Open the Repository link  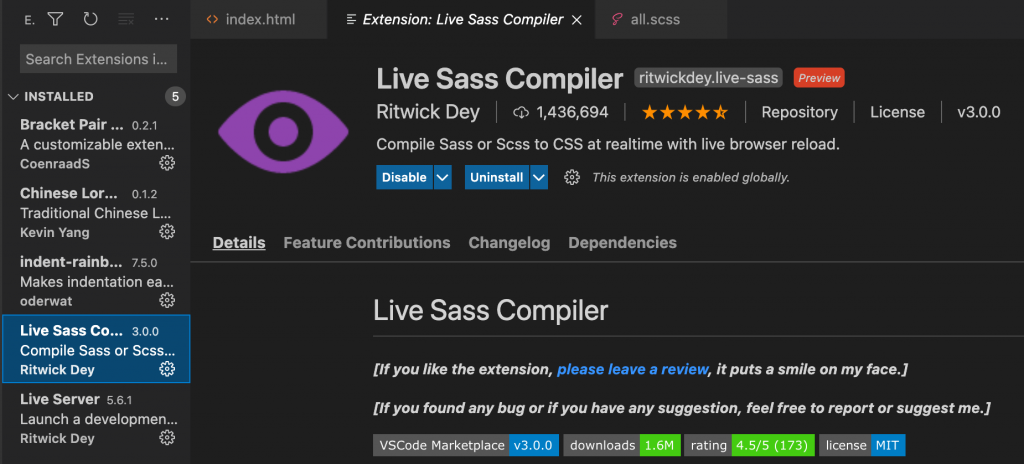coord(799,112)
